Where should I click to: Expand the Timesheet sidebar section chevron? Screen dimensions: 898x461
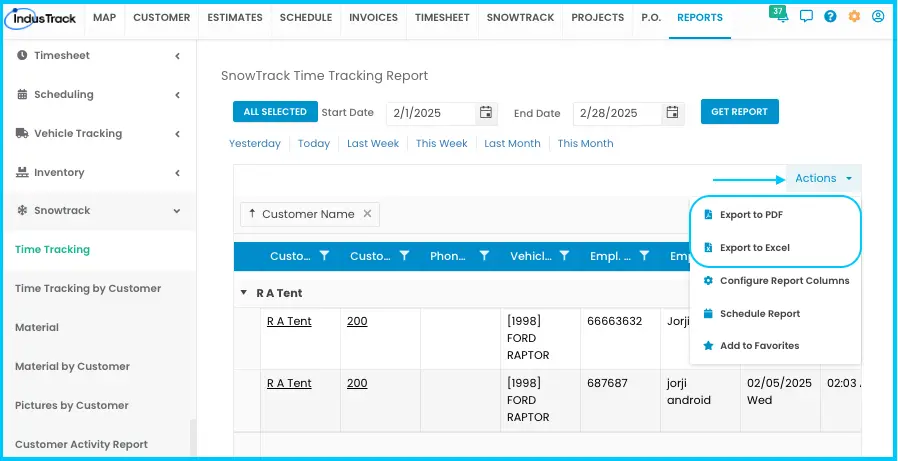pyautogui.click(x=178, y=56)
